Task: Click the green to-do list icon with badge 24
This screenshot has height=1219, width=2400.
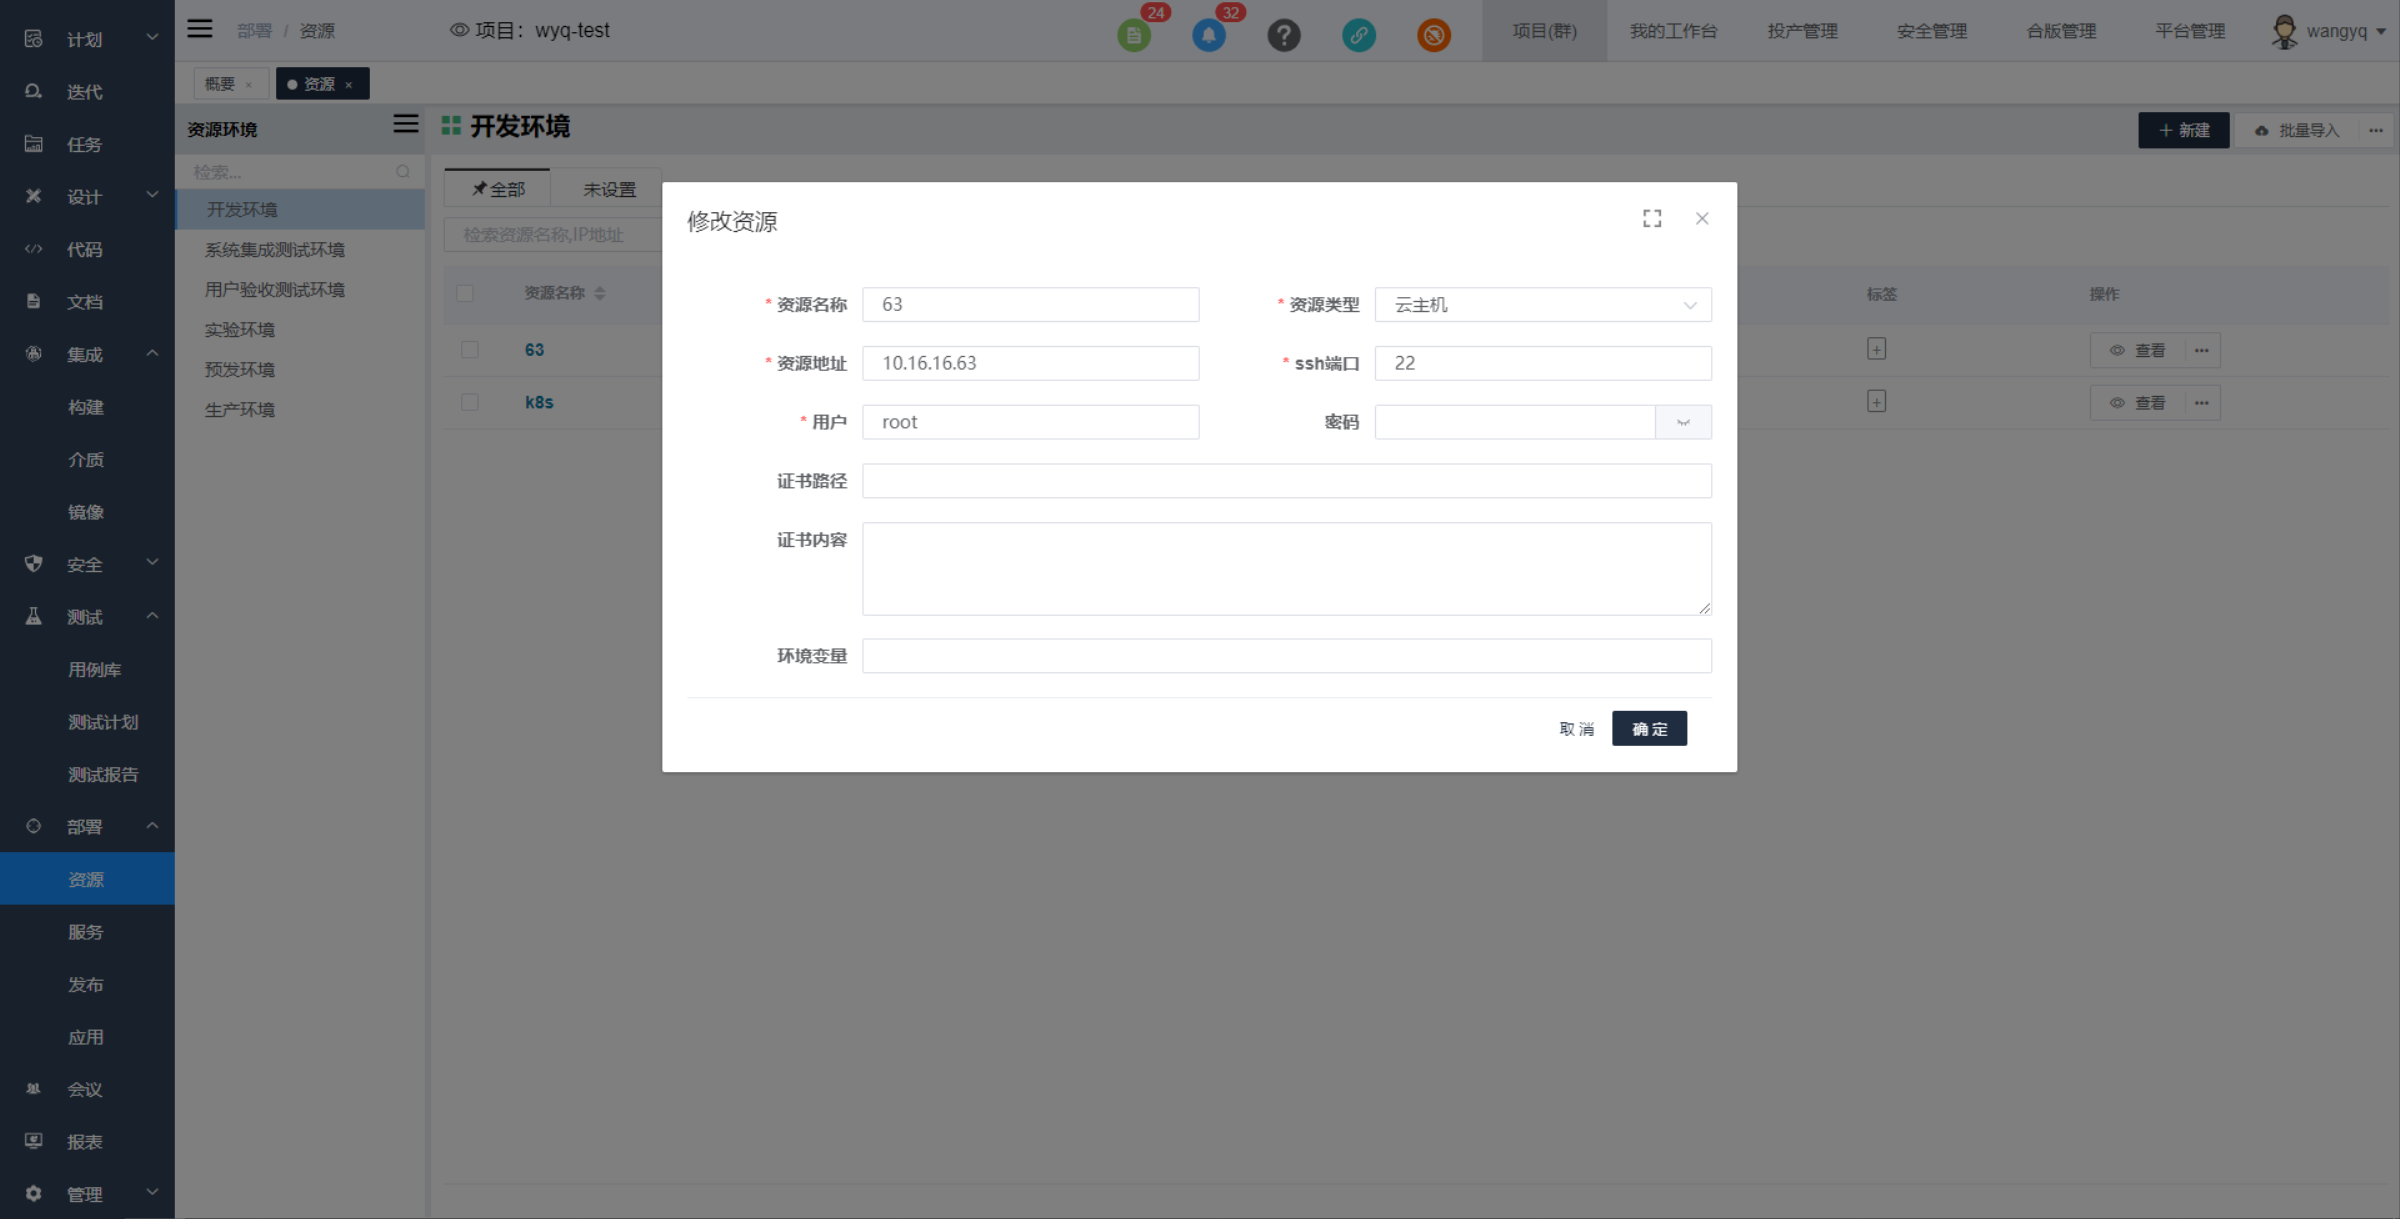Action: point(1134,33)
